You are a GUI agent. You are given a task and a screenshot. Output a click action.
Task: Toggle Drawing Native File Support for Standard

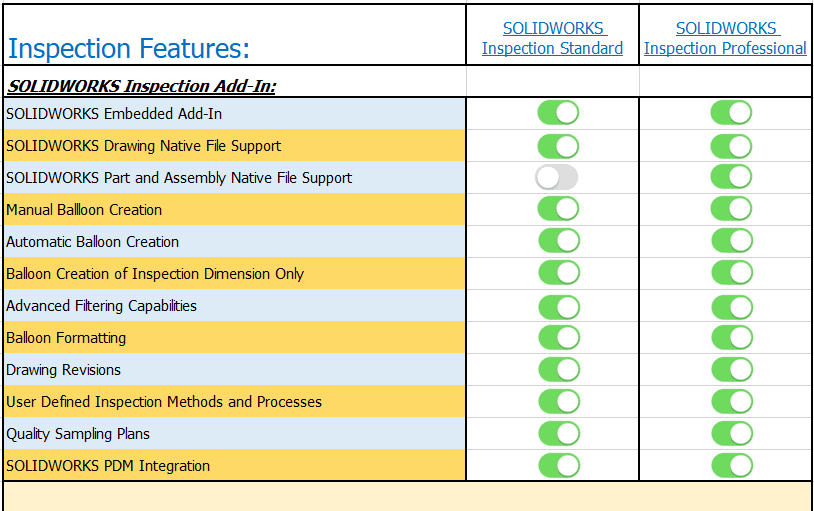(x=558, y=146)
